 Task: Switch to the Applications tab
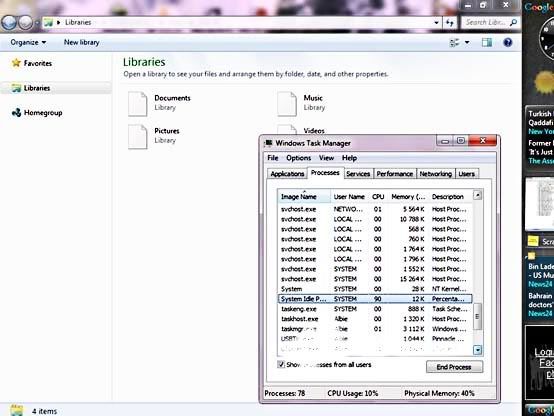[287, 174]
